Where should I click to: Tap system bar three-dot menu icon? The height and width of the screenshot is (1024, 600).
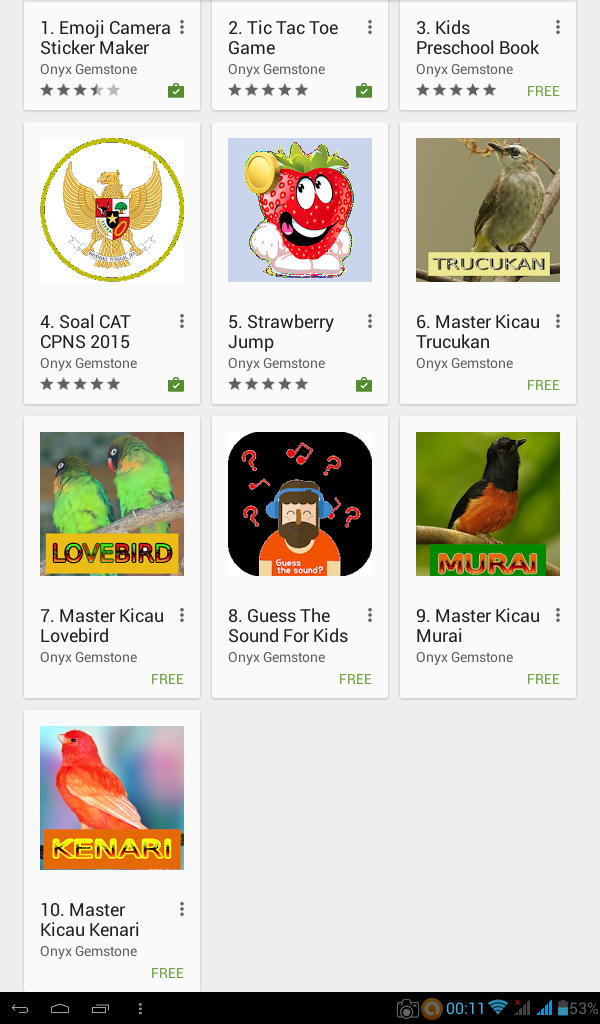point(140,1008)
